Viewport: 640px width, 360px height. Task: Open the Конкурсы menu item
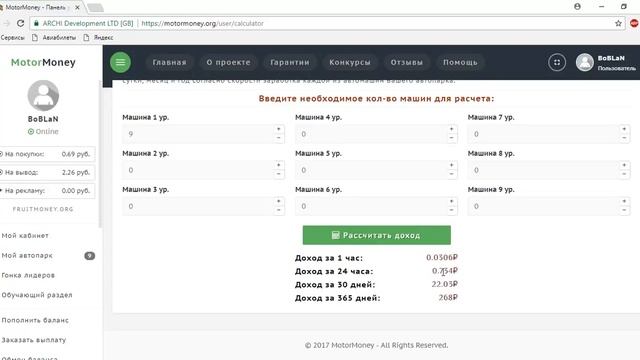[350, 62]
